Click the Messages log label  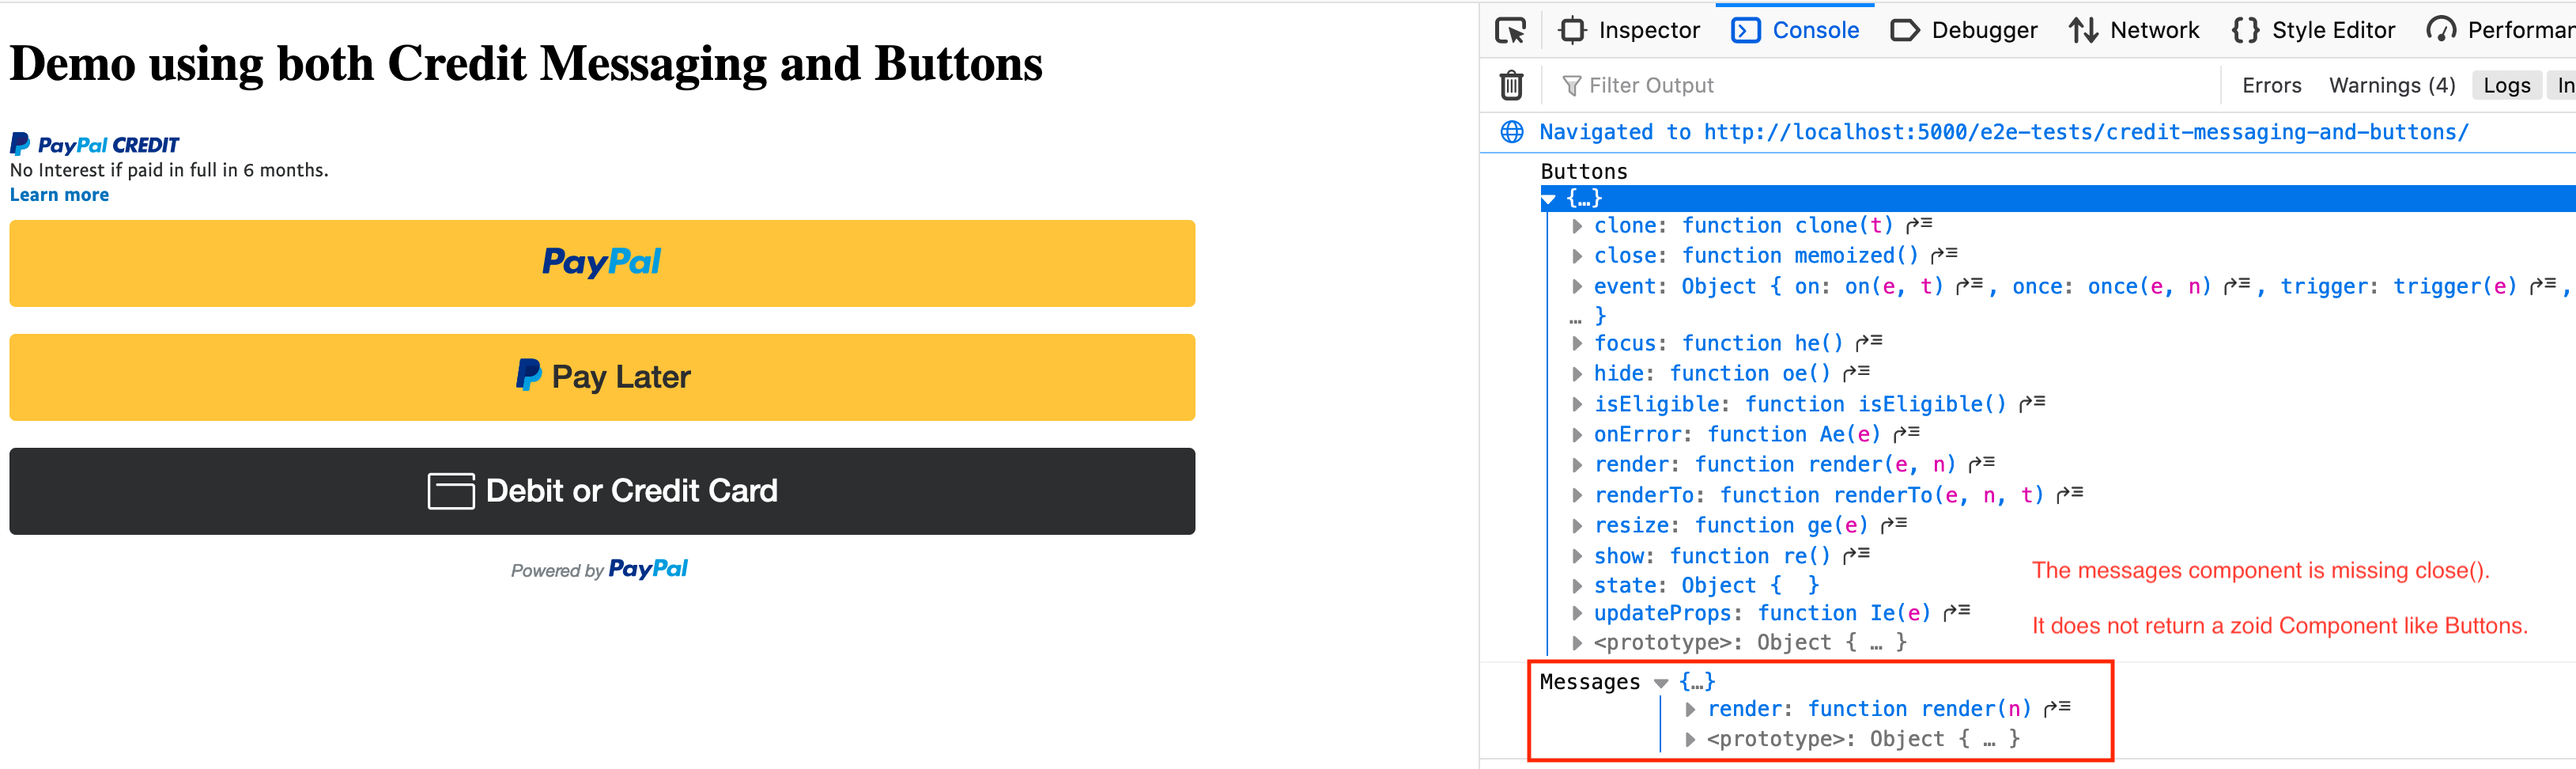pos(1590,682)
